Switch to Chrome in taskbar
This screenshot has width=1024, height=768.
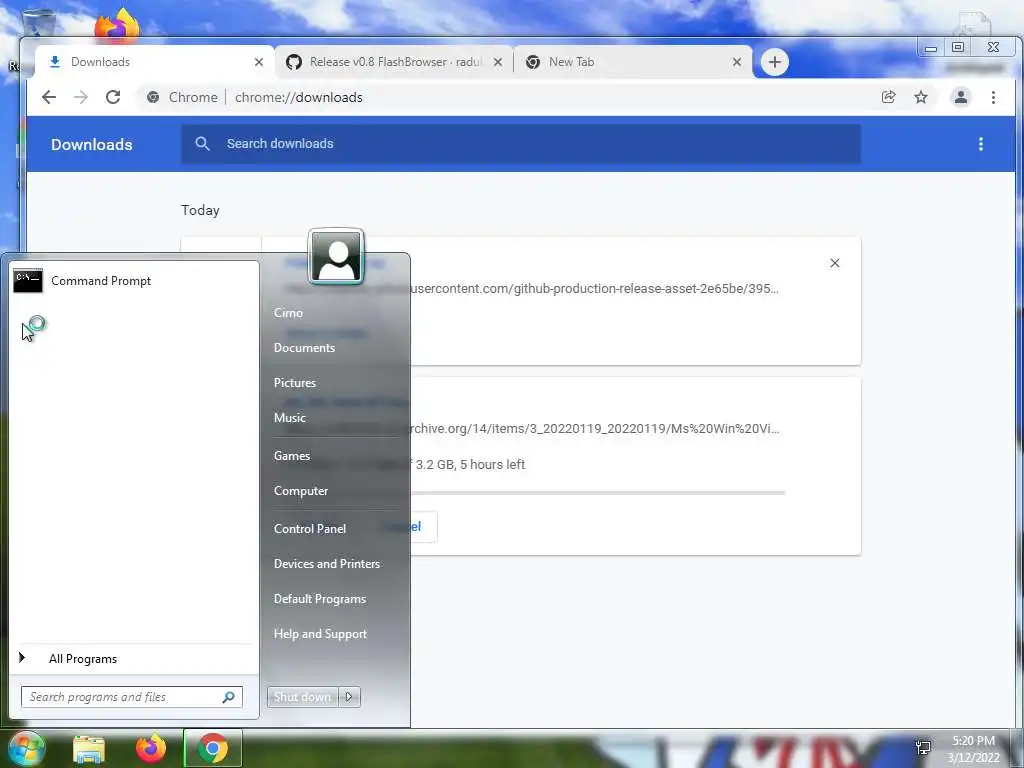click(212, 748)
